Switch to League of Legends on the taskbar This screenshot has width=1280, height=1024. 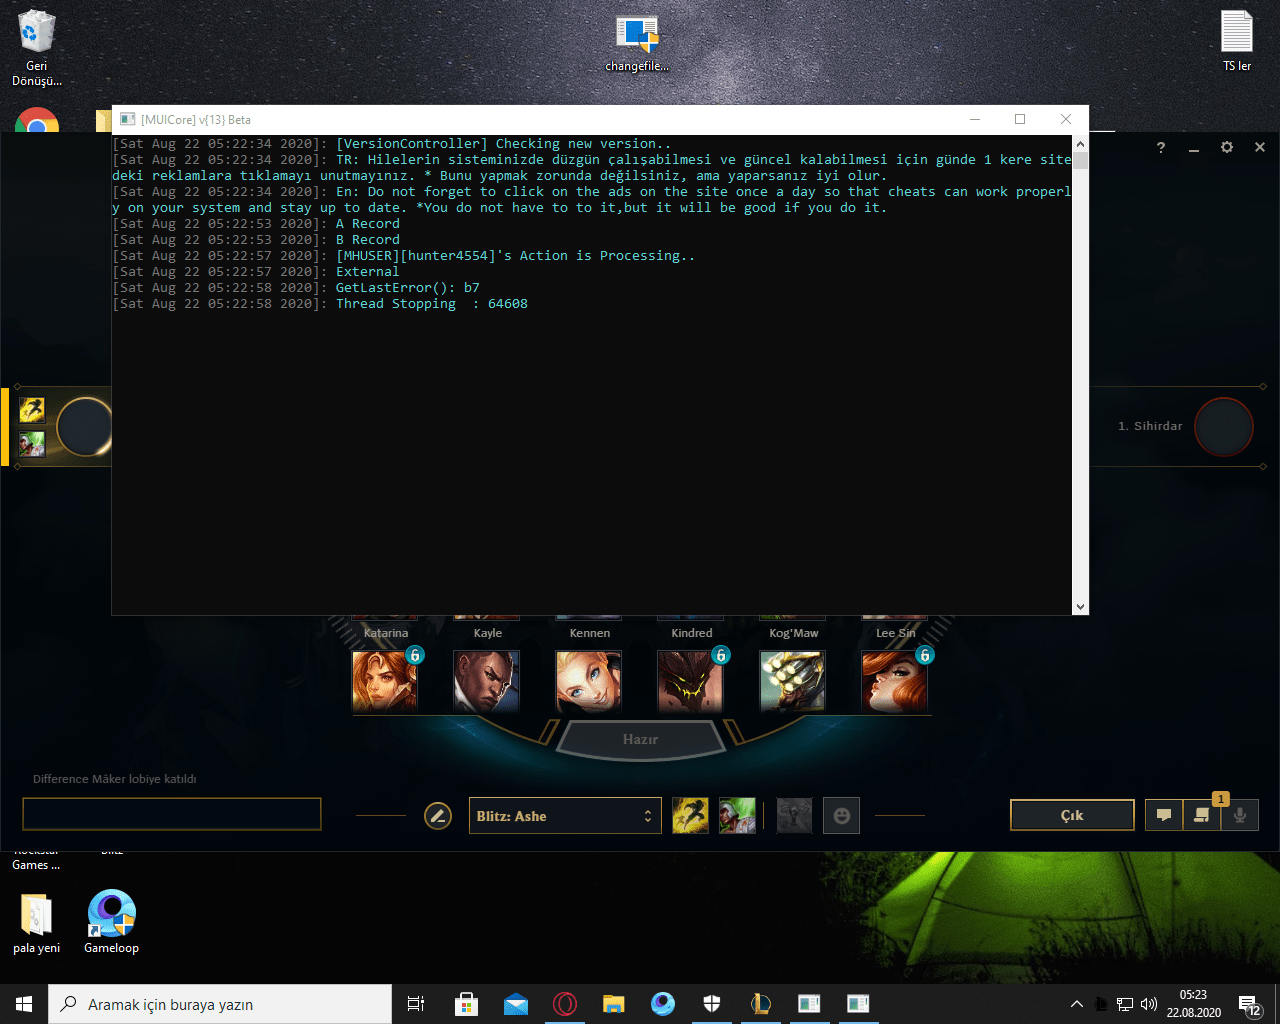pyautogui.click(x=761, y=1004)
